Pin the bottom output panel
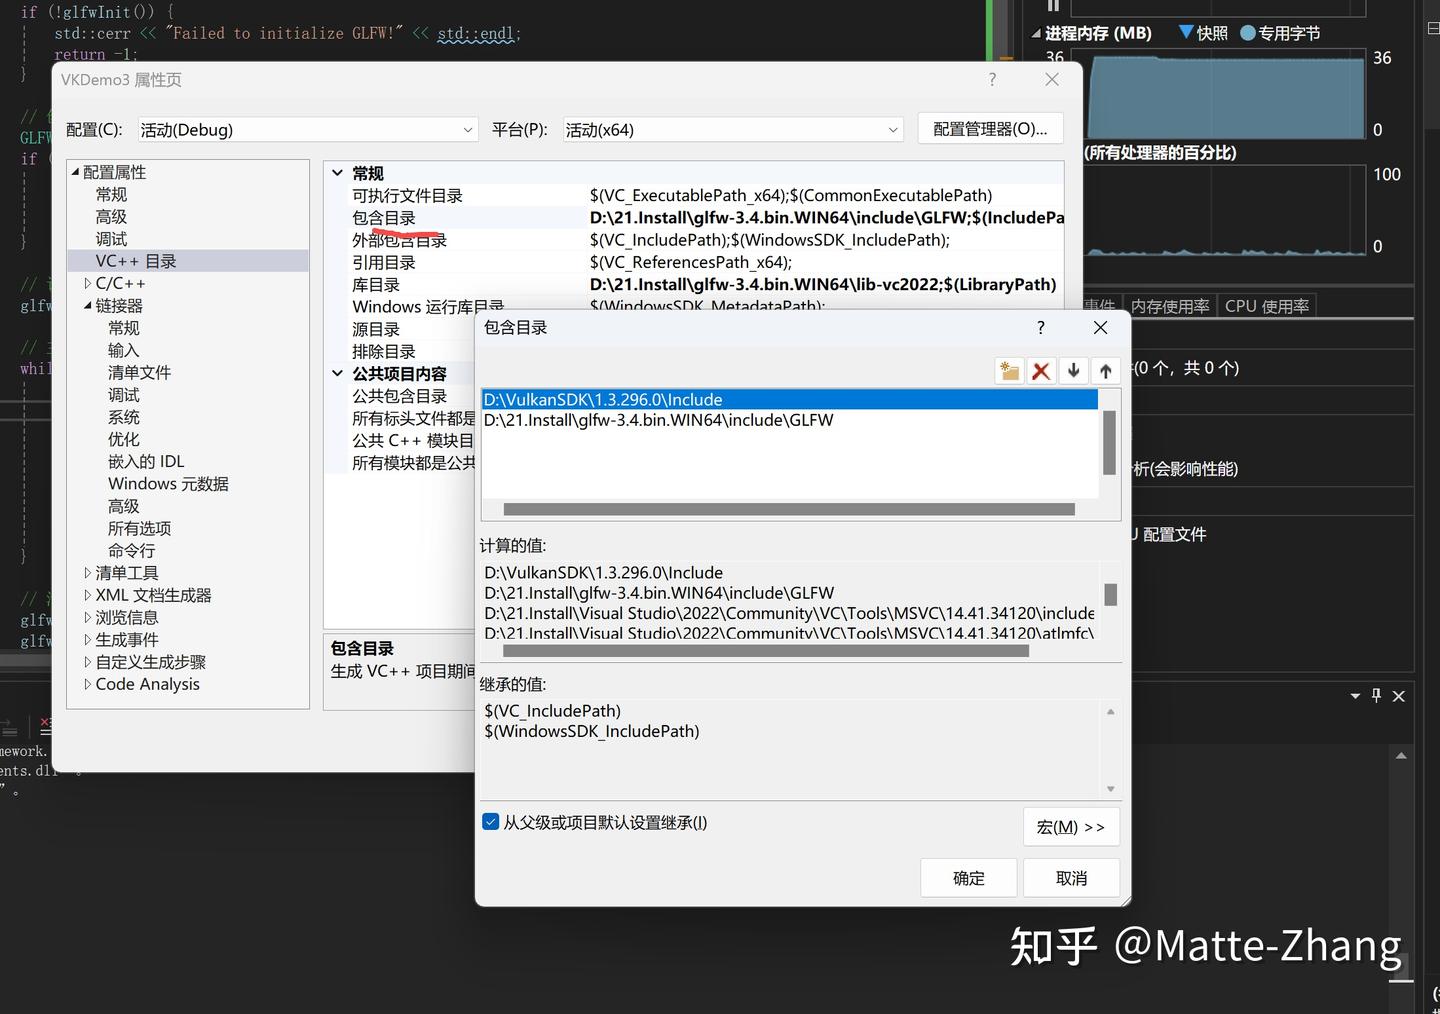Screen dimensions: 1440x1014 tap(1375, 696)
